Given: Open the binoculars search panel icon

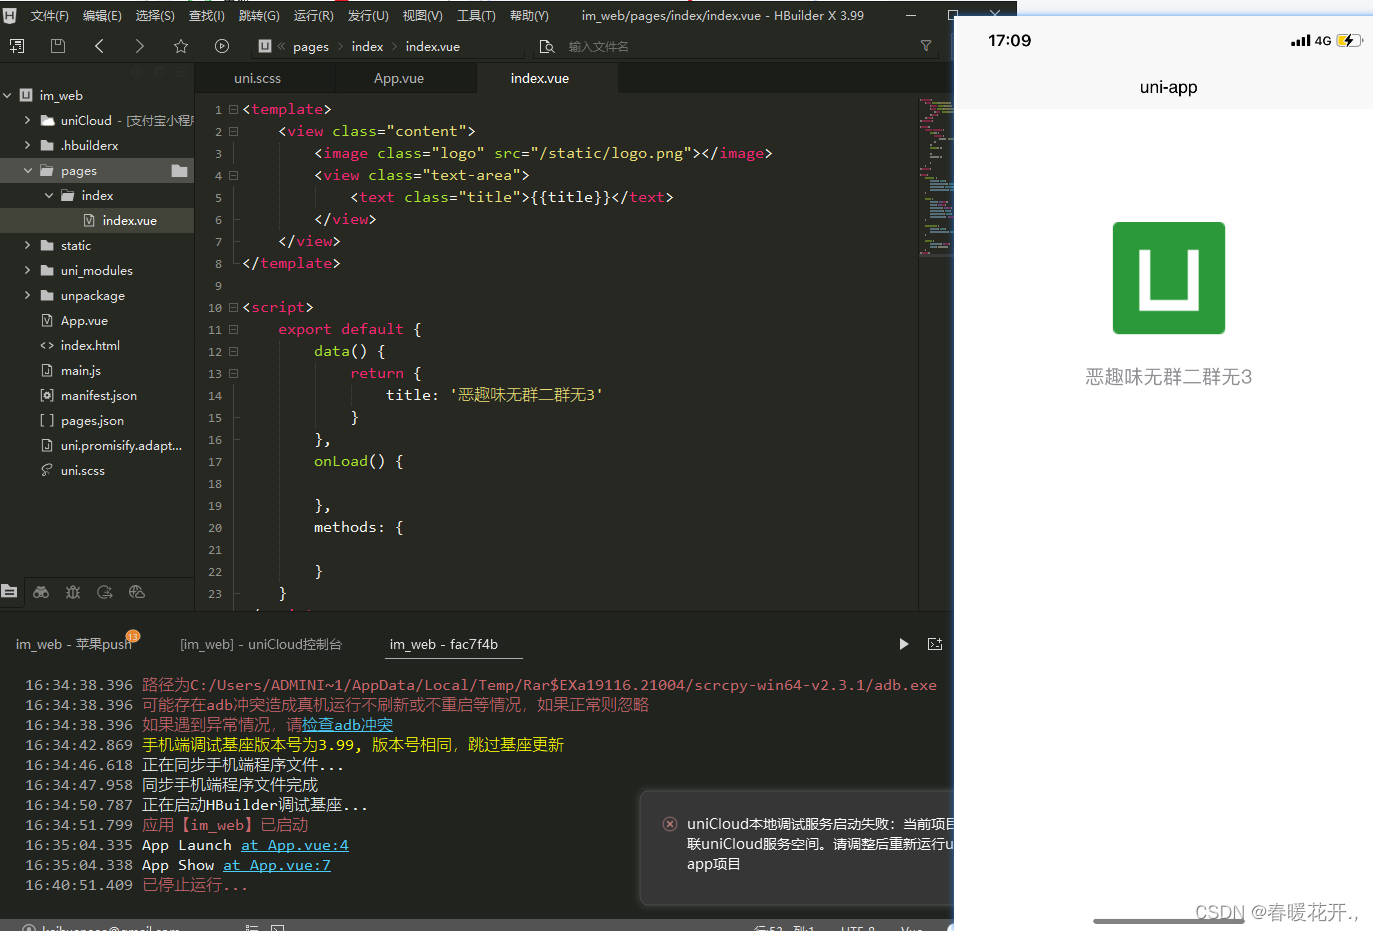Looking at the screenshot, I should pos(41,592).
